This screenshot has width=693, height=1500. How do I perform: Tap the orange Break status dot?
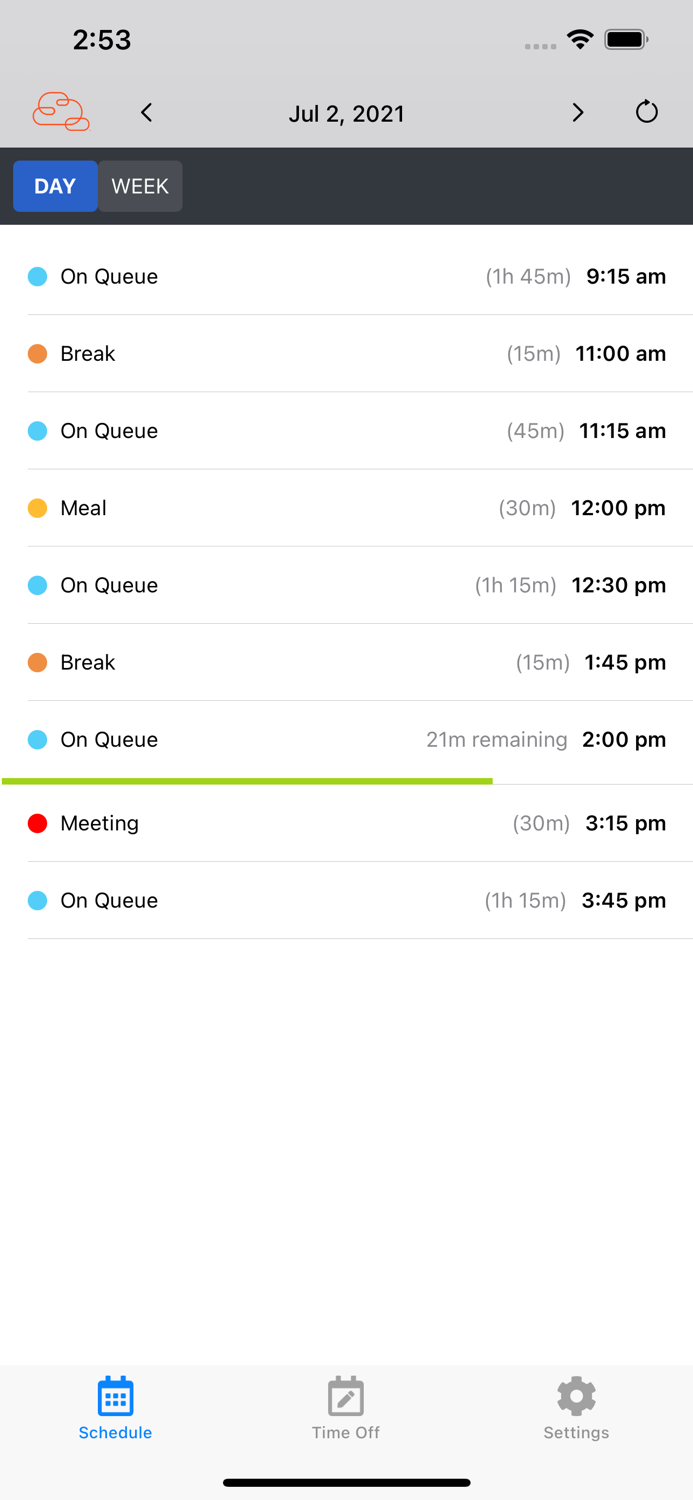pyautogui.click(x=37, y=353)
